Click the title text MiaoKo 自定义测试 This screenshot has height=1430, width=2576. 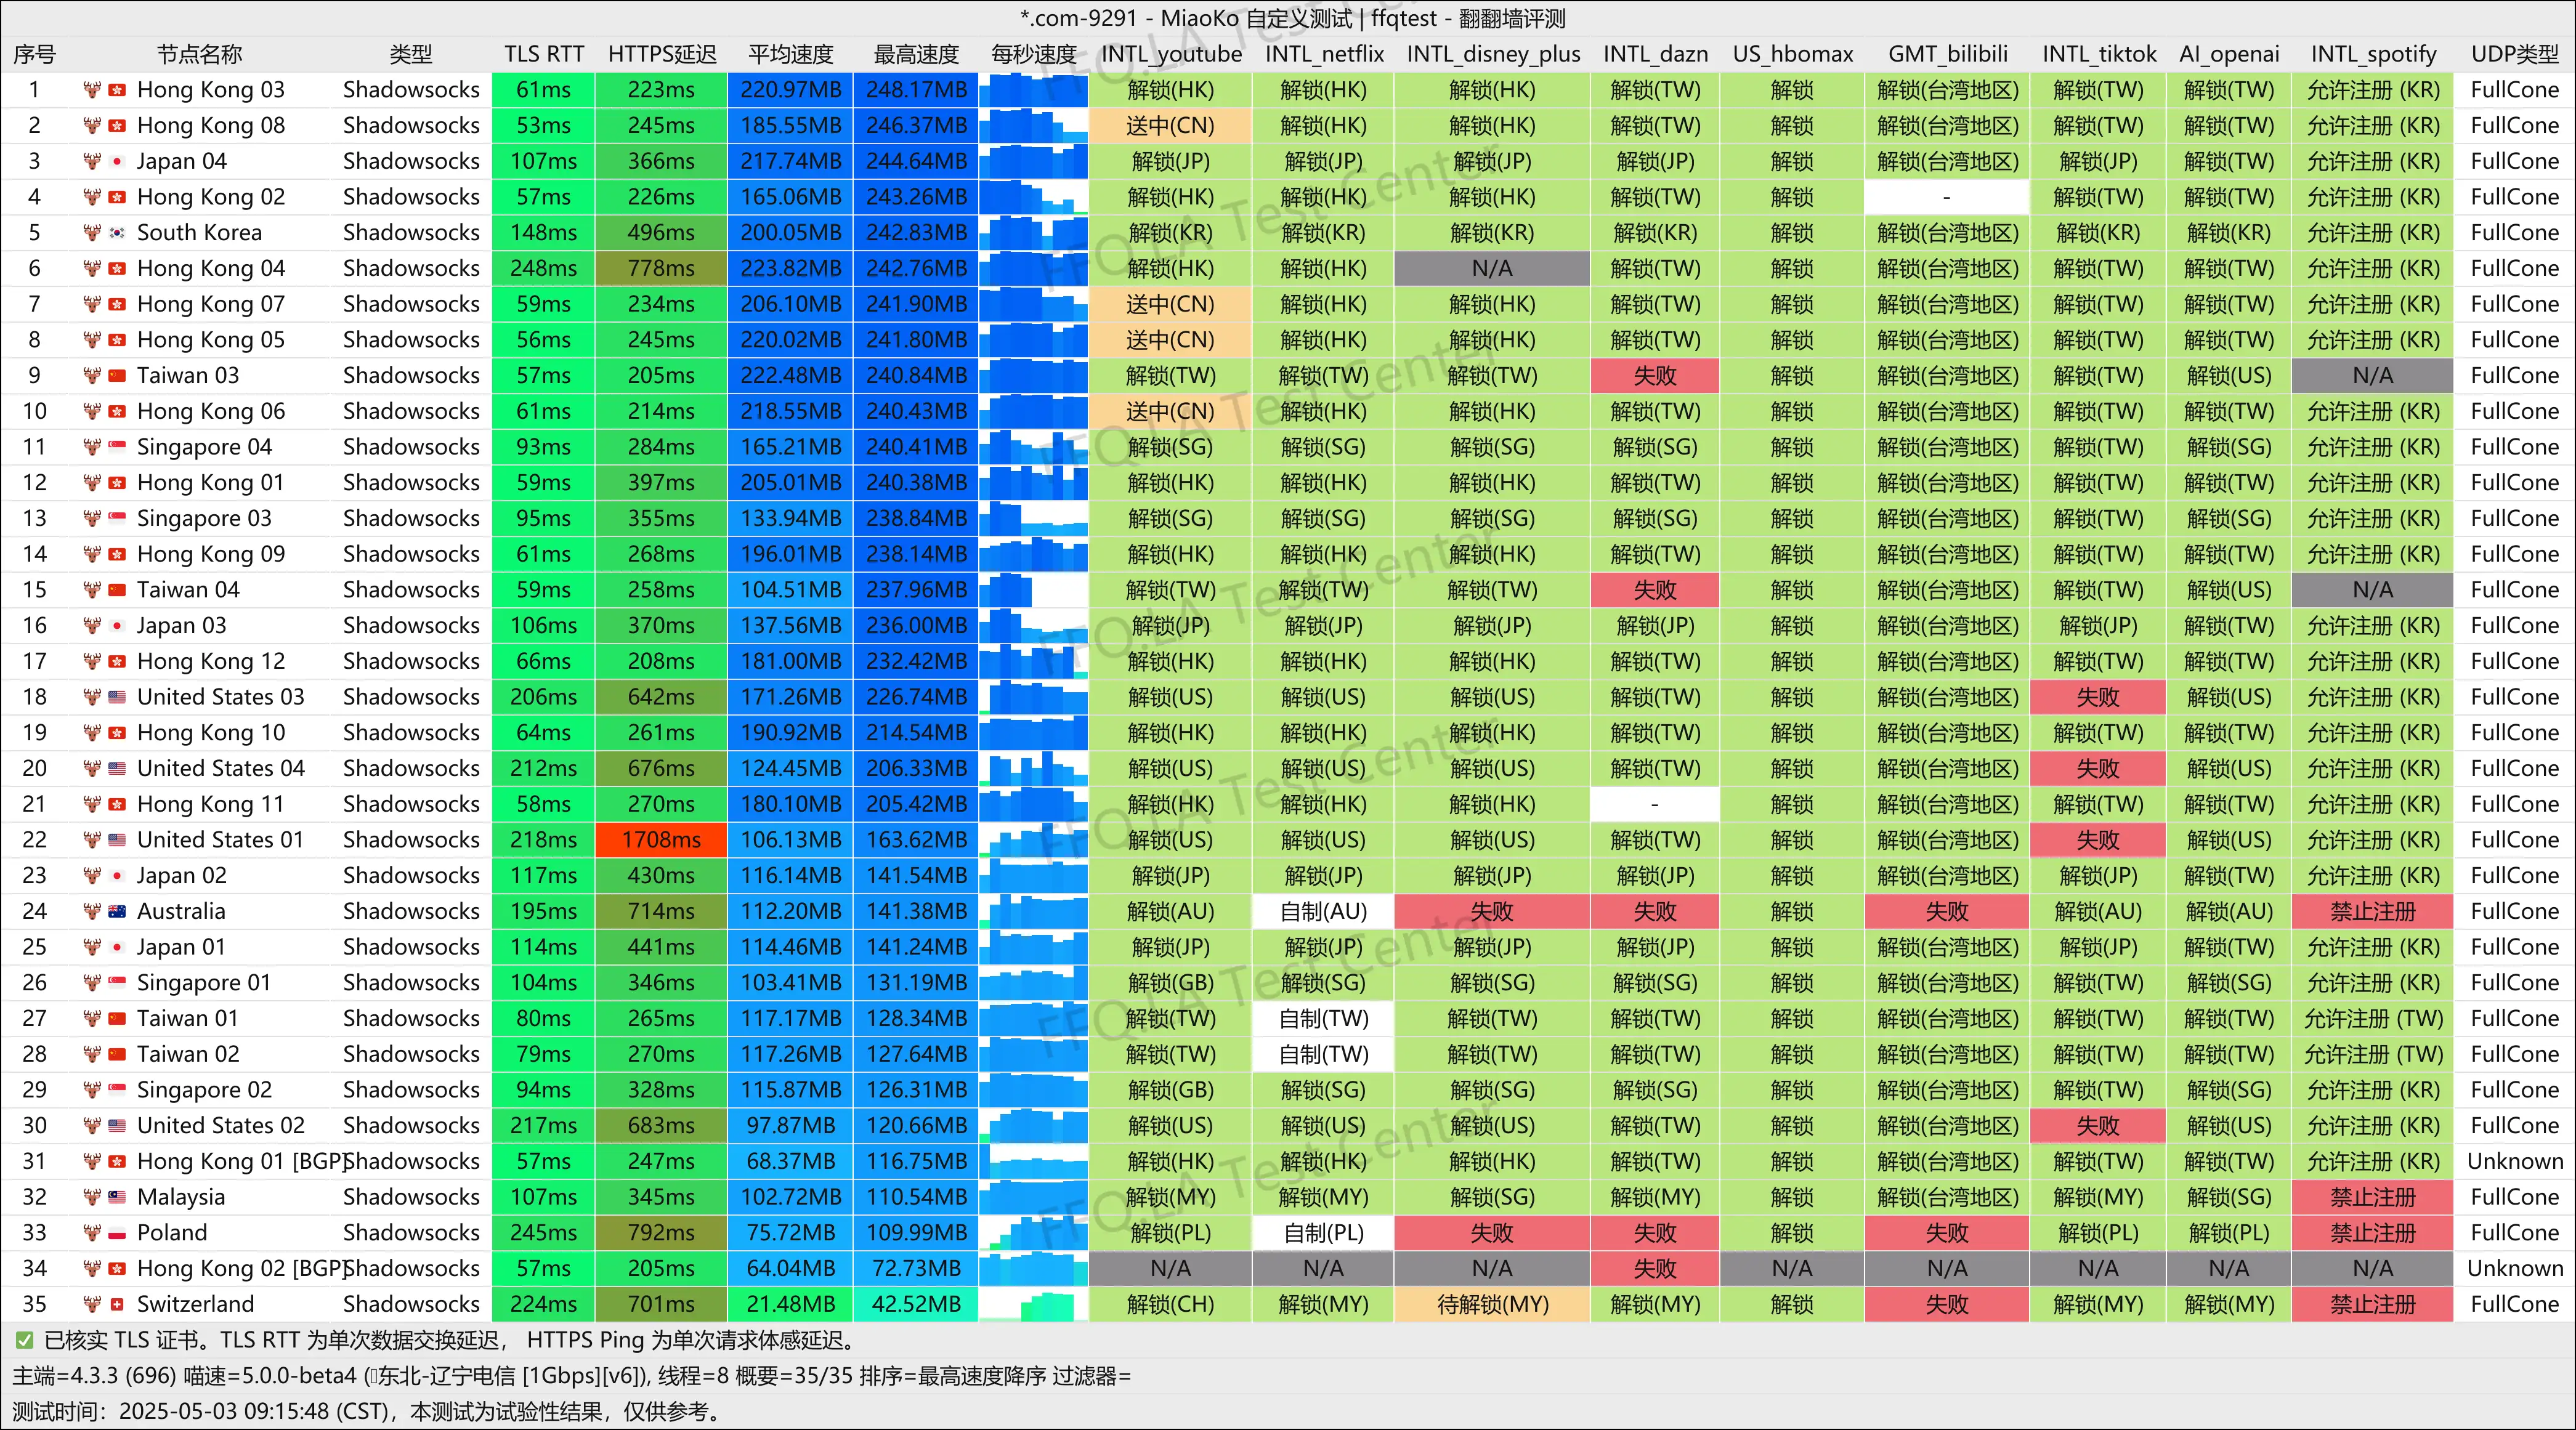click(1256, 18)
